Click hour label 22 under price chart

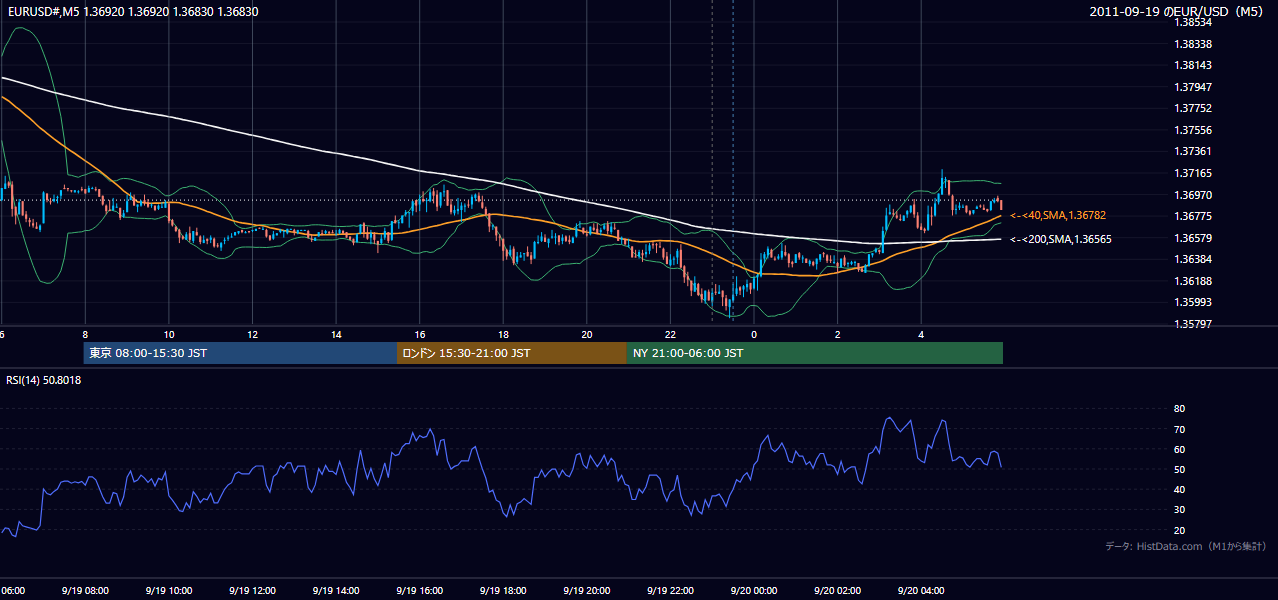coord(670,335)
